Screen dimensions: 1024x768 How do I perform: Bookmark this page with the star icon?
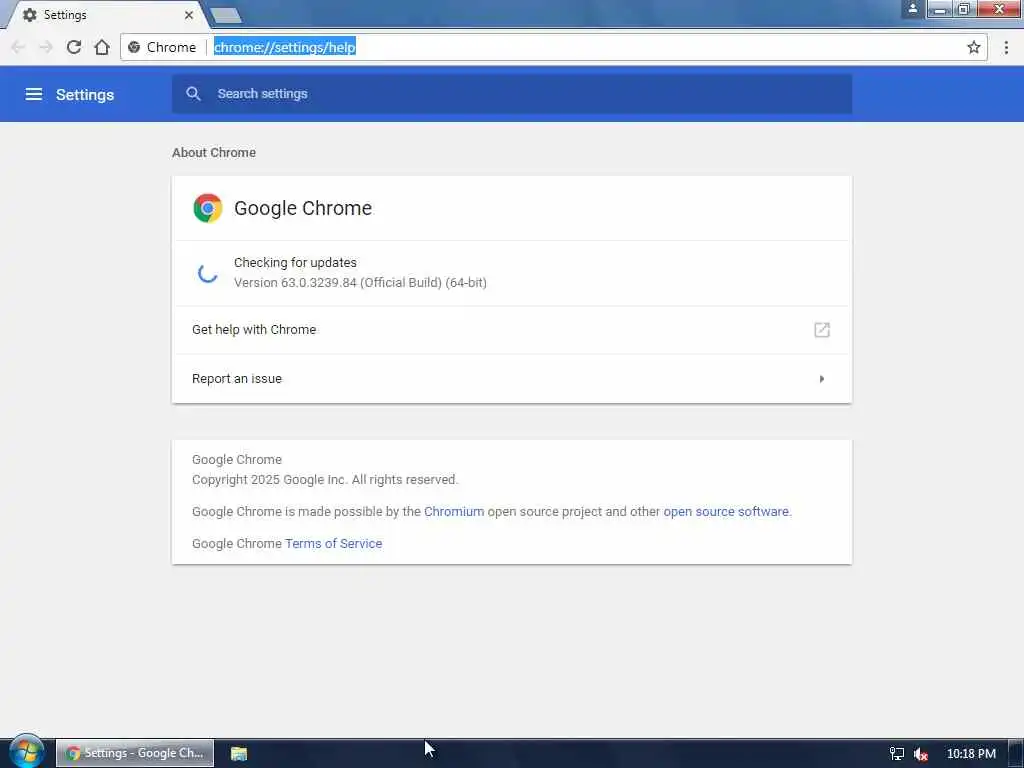(974, 47)
